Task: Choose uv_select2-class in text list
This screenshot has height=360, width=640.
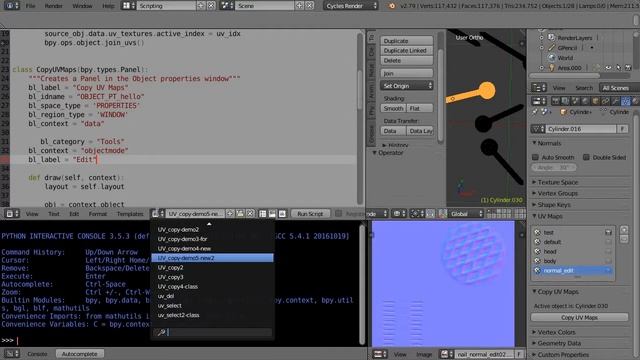Action: (212, 315)
